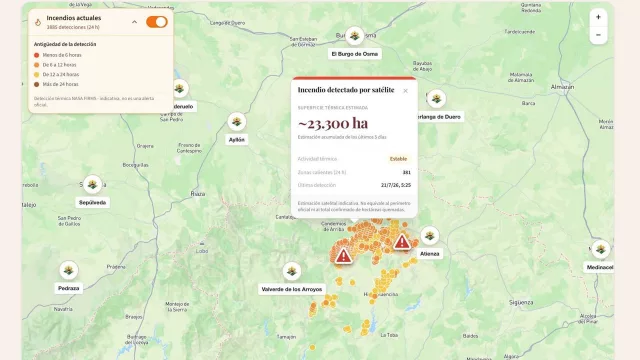Click the brown Más de 24 horas swatch
Image resolution: width=640 pixels, height=360 pixels.
(36, 84)
